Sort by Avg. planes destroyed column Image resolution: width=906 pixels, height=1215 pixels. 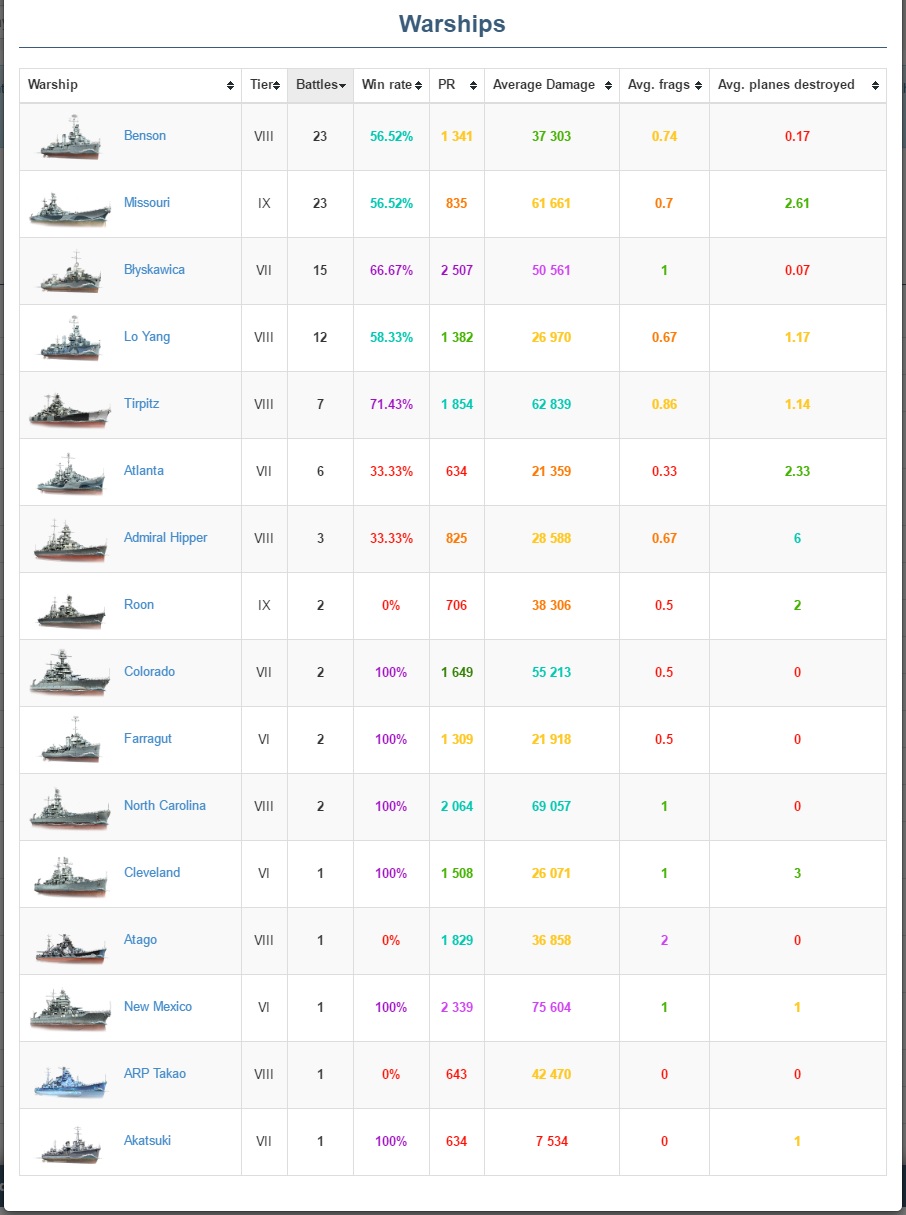[x=797, y=85]
